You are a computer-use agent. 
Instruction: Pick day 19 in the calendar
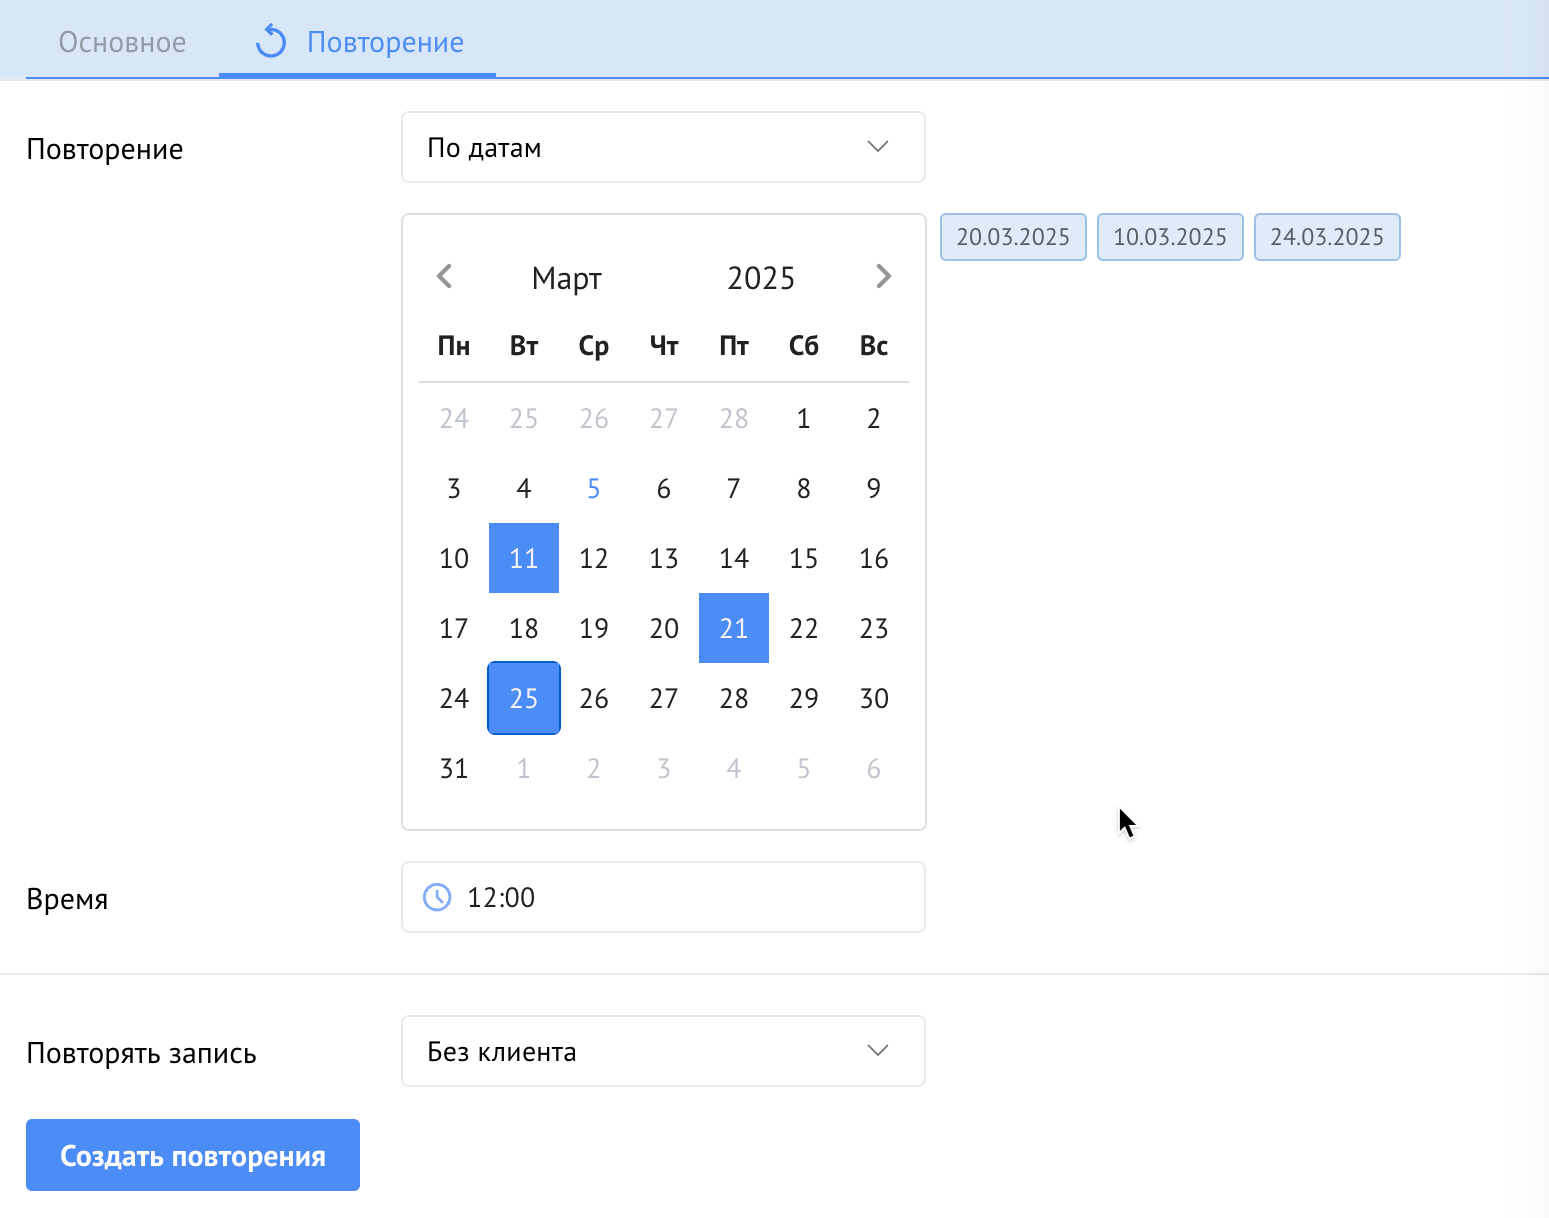594,628
